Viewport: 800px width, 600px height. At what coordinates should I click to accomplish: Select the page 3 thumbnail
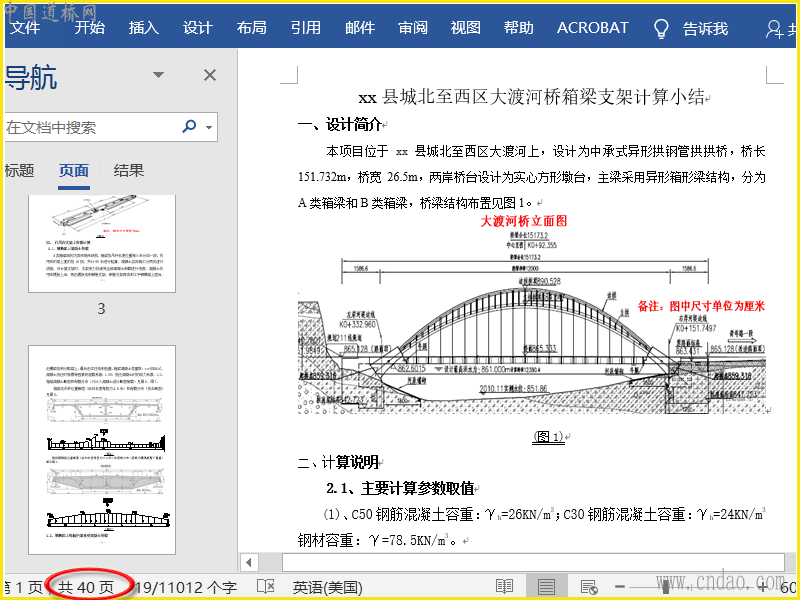tap(102, 243)
